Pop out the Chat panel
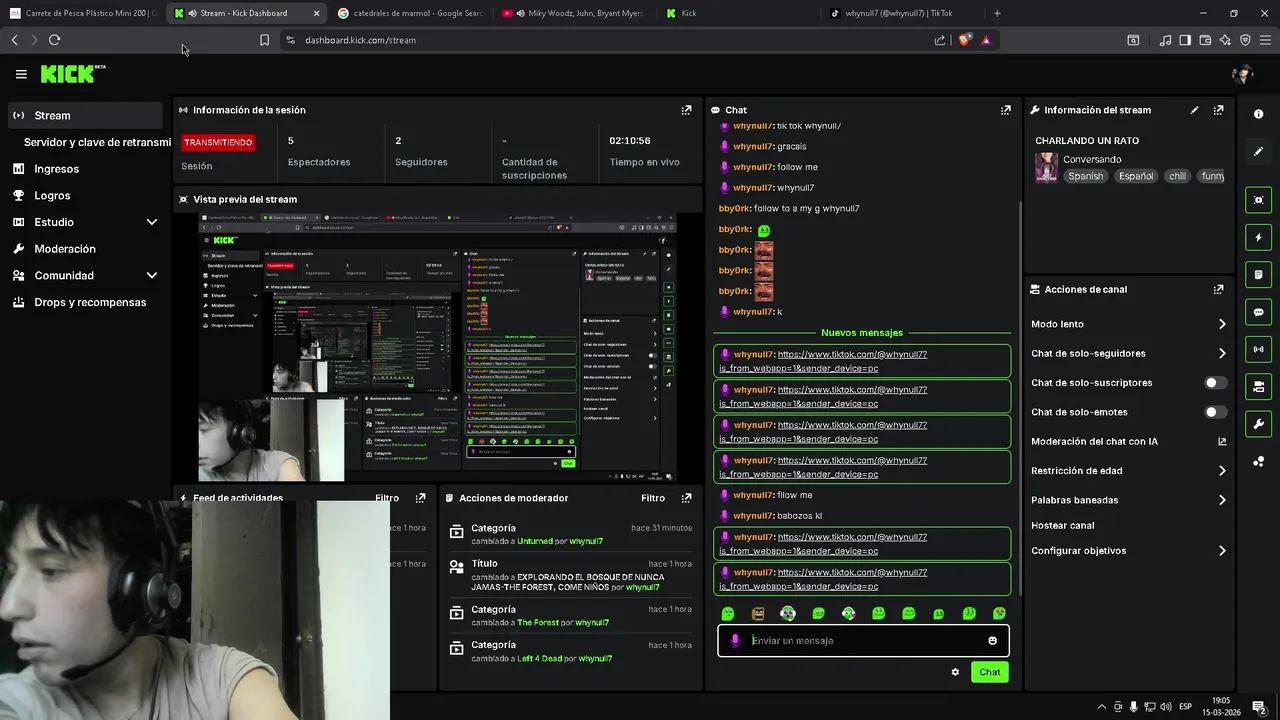 (x=1005, y=110)
